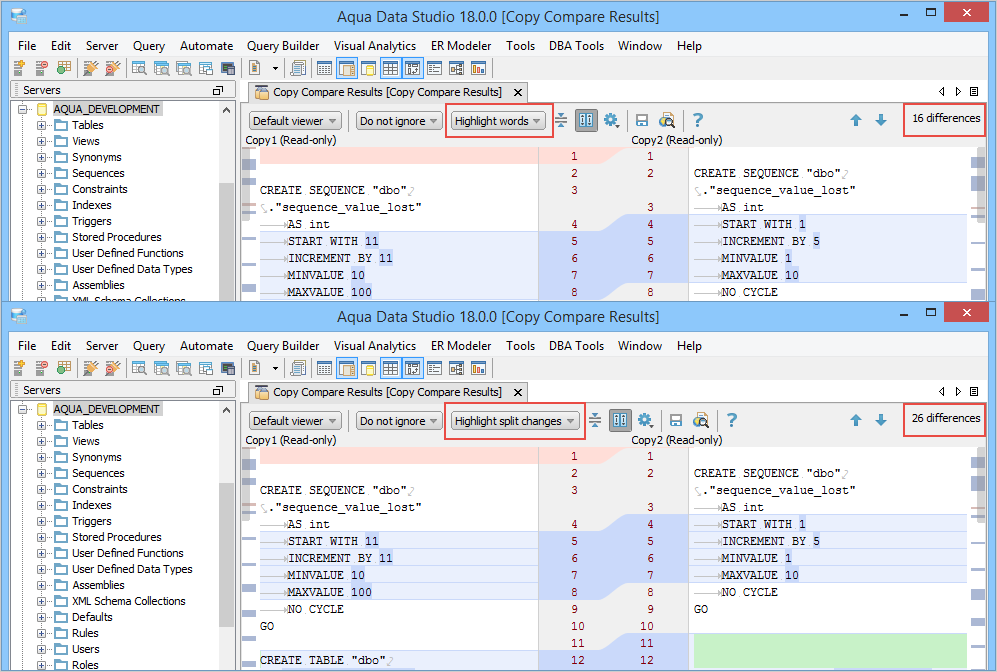Open compare settings gear in upper window
The width and height of the screenshot is (997, 672).
coord(611,120)
